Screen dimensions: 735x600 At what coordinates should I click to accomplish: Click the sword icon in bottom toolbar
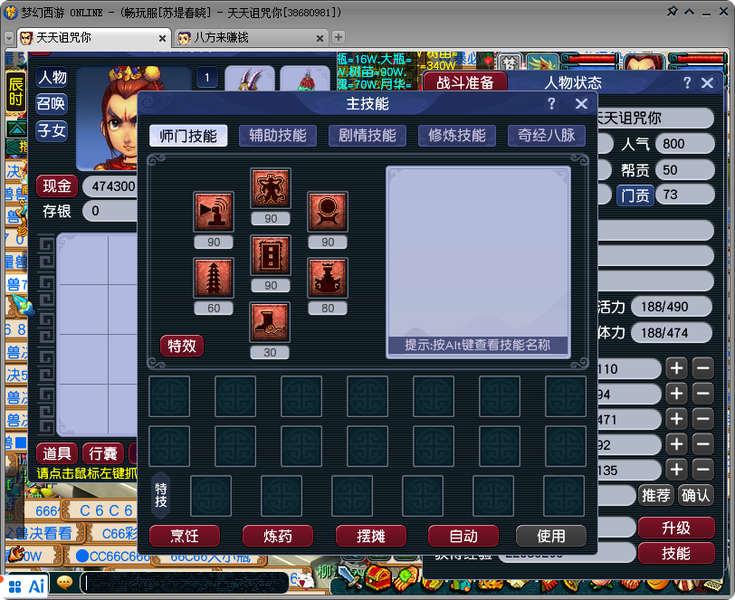(349, 578)
